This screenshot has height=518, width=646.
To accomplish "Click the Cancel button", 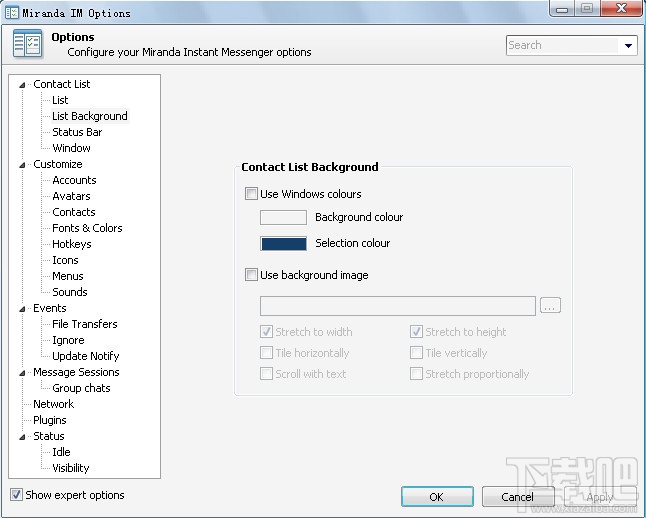I will click(x=517, y=497).
